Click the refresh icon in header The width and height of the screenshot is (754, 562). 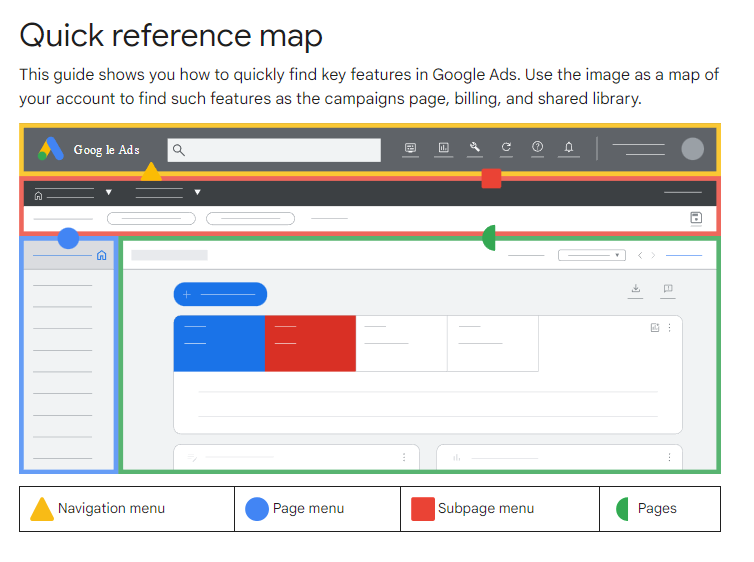pyautogui.click(x=506, y=147)
